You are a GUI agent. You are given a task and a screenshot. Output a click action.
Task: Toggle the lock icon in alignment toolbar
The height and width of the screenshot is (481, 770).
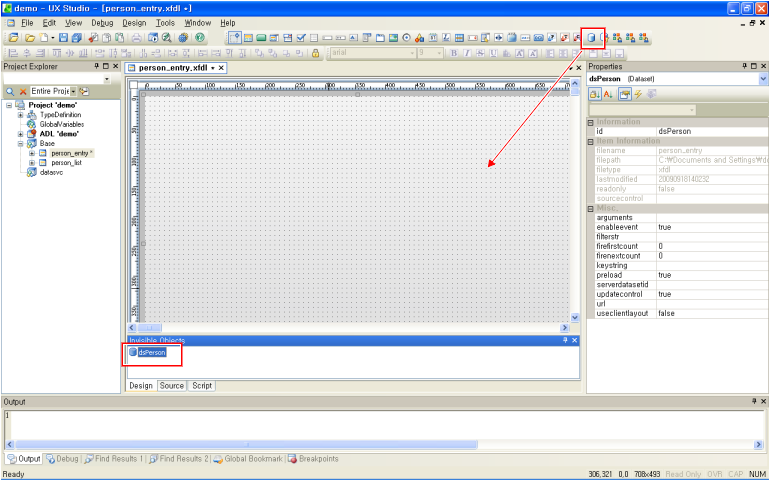click(x=604, y=52)
